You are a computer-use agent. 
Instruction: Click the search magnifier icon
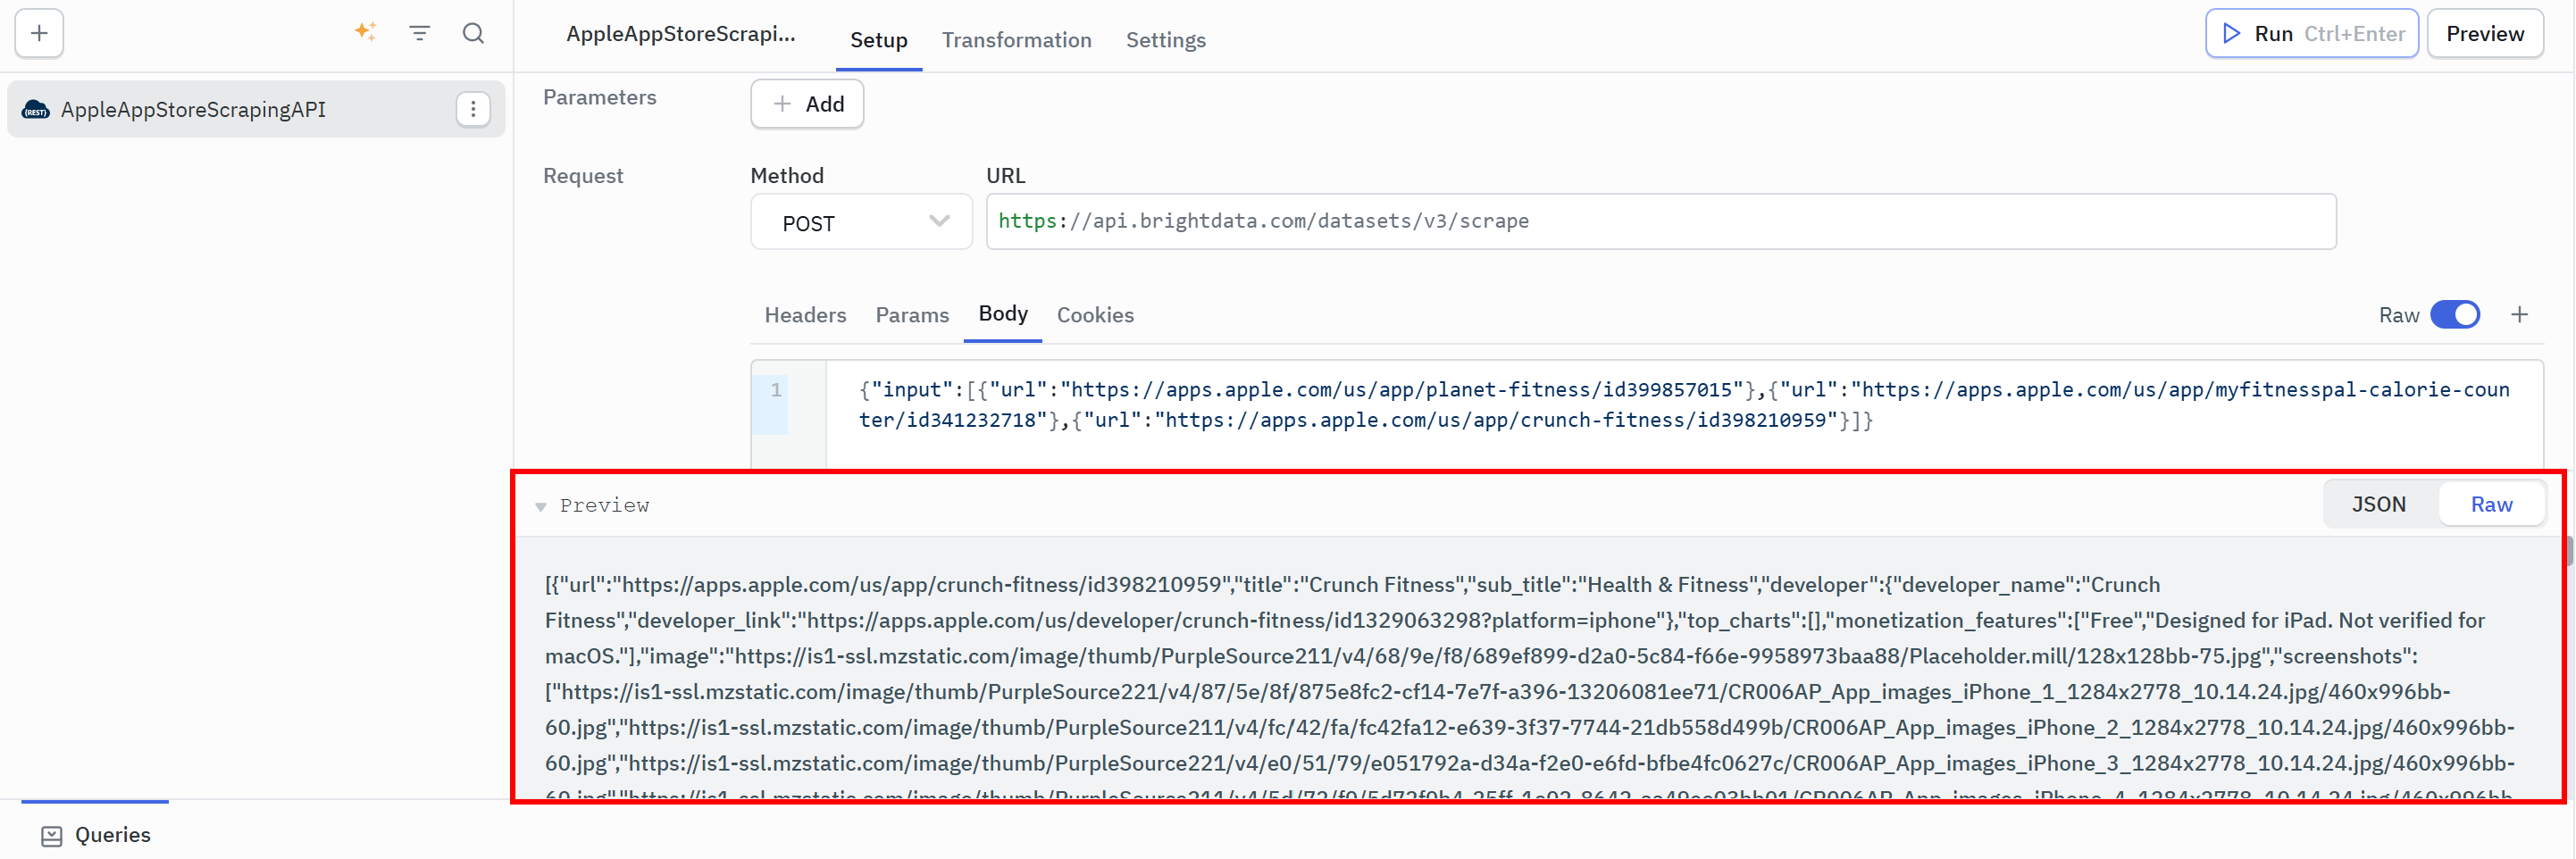[473, 33]
